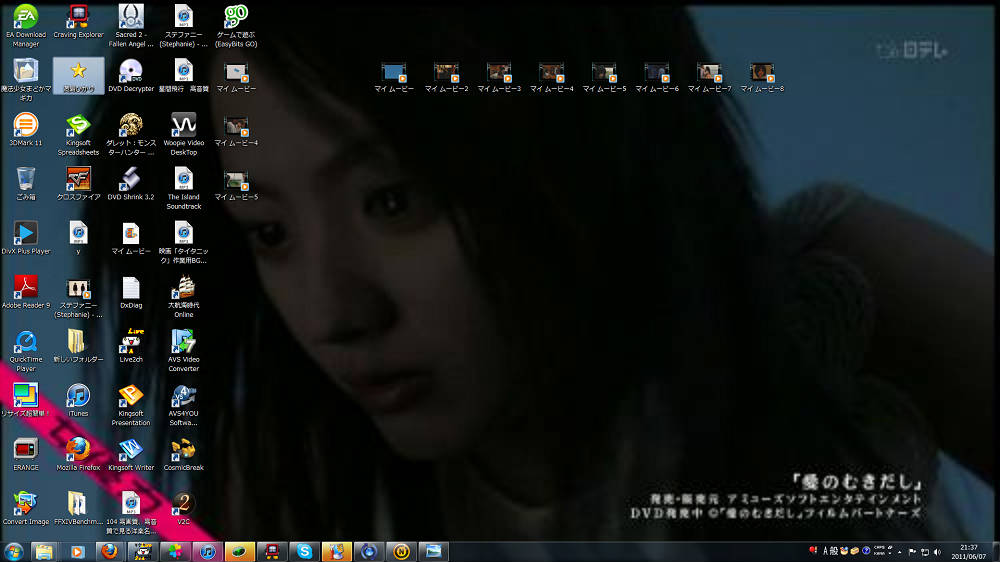This screenshot has width=1000, height=562.
Task: Switch to Craving Explorer on the taskbar
Action: tap(272, 552)
